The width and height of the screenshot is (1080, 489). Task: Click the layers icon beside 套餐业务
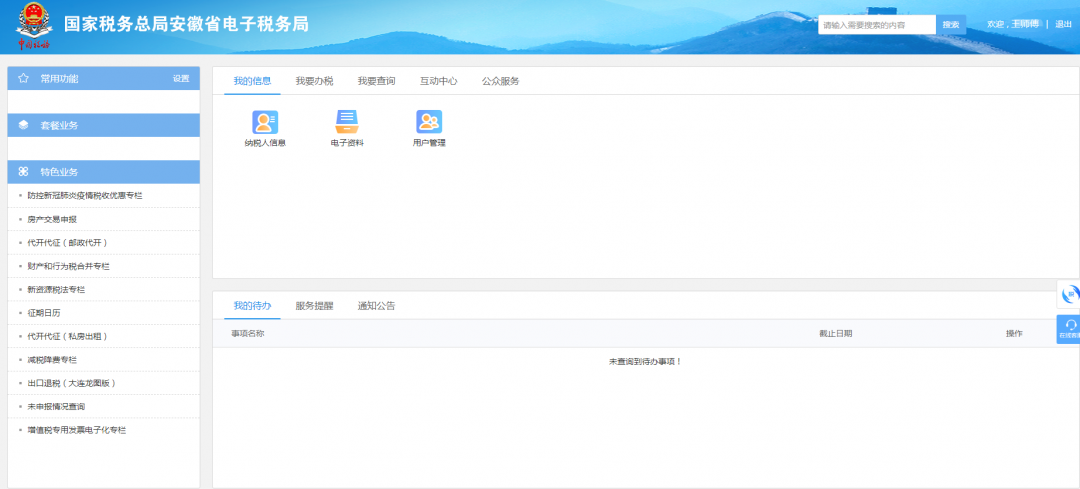[x=23, y=125]
